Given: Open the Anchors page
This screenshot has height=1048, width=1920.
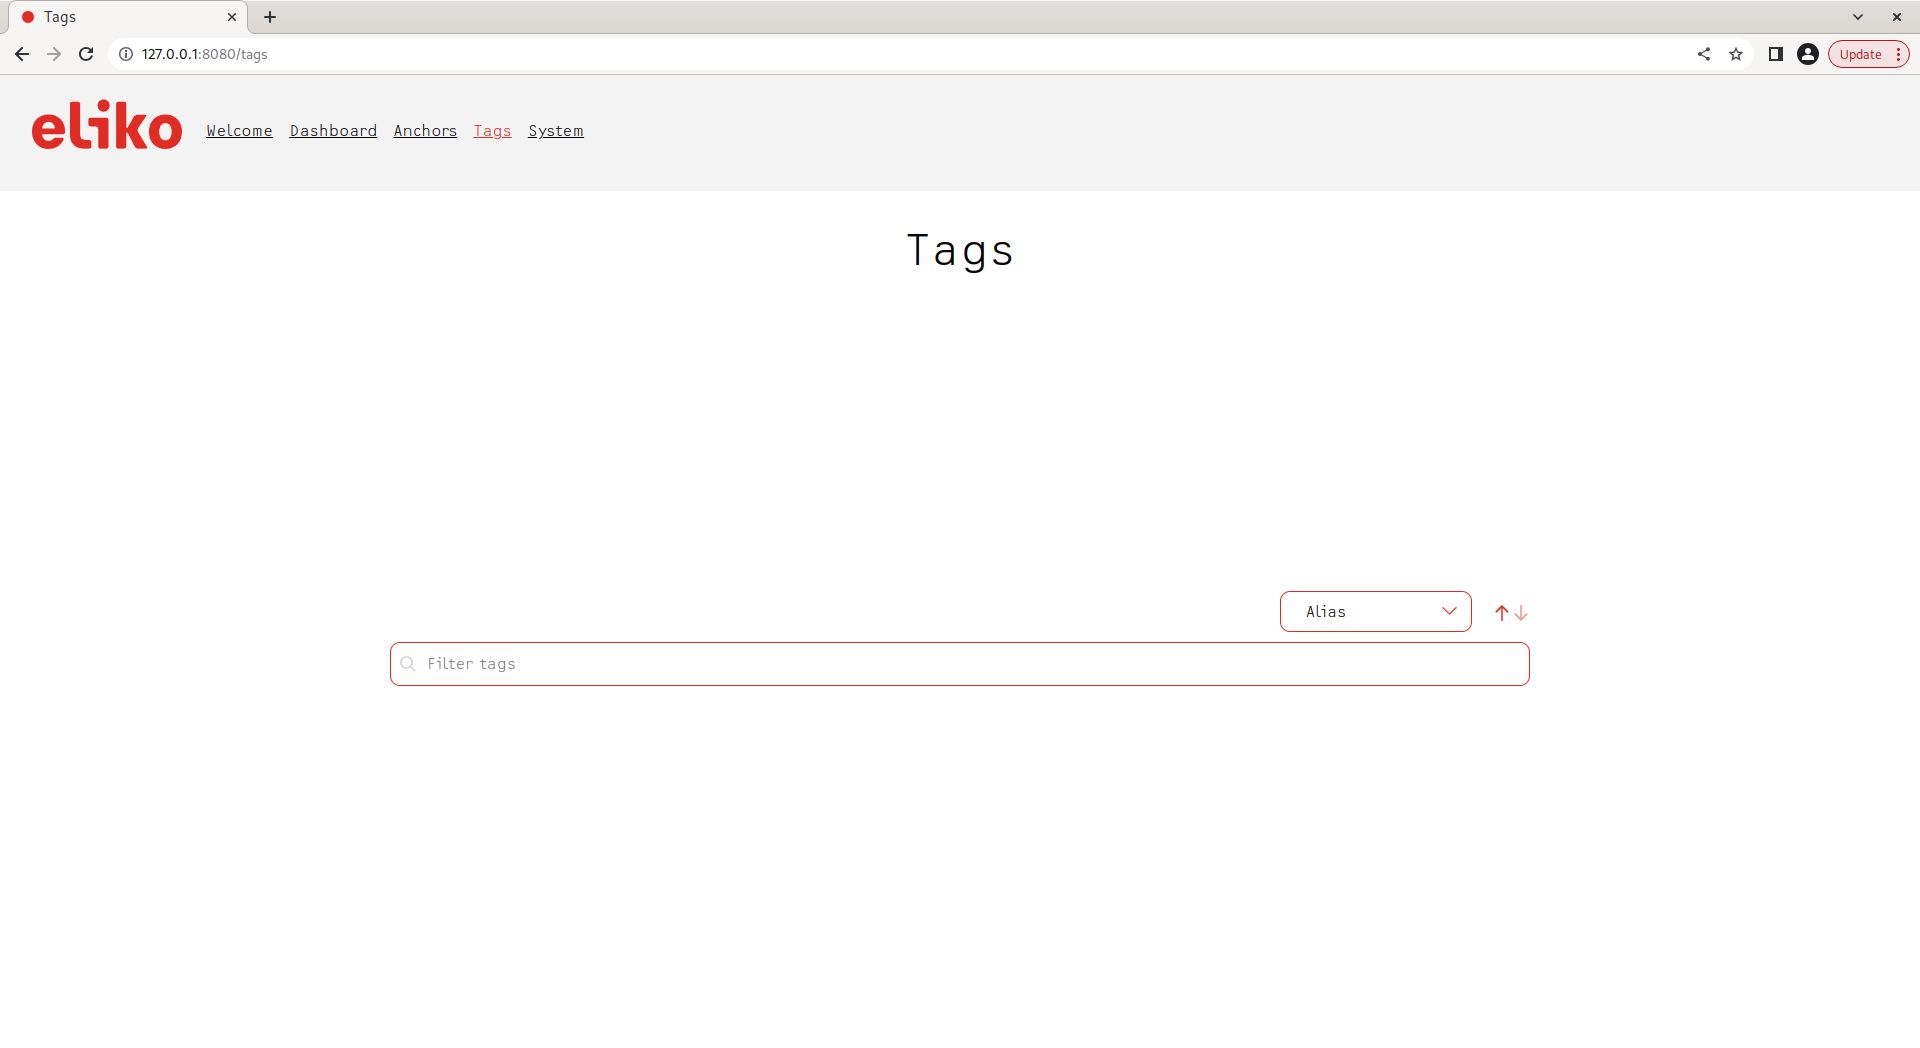Looking at the screenshot, I should point(425,131).
